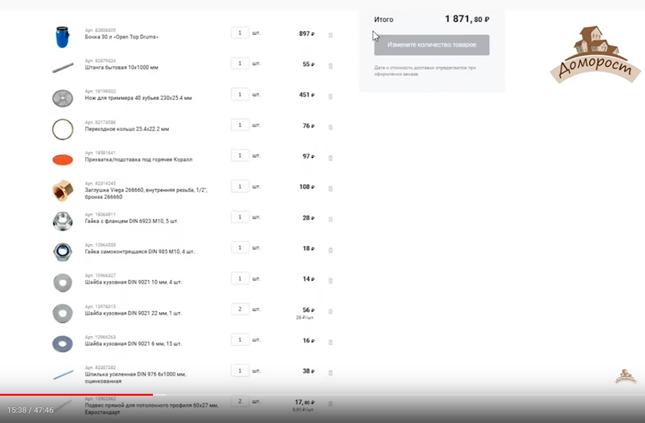Viewport: 645px width, 423px height.
Task: Trash the DIN 976 threaded stud item
Action: coord(331,373)
